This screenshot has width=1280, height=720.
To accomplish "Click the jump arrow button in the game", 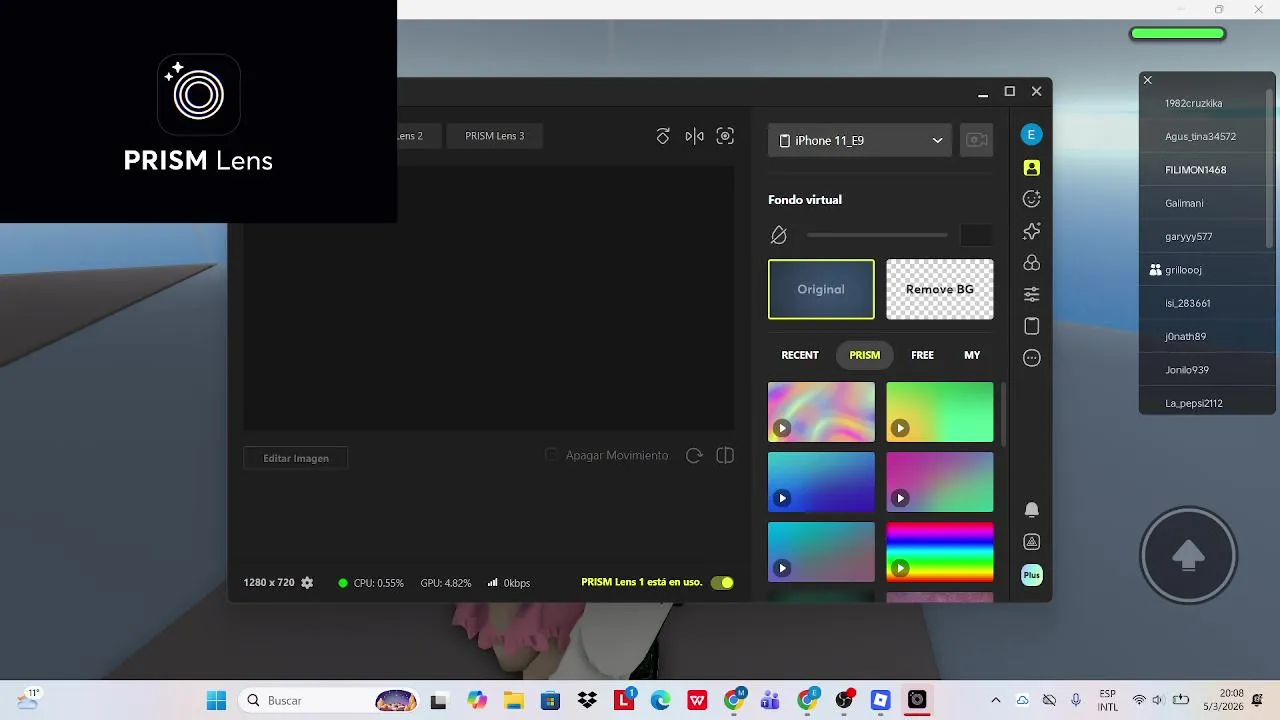I will point(1188,556).
